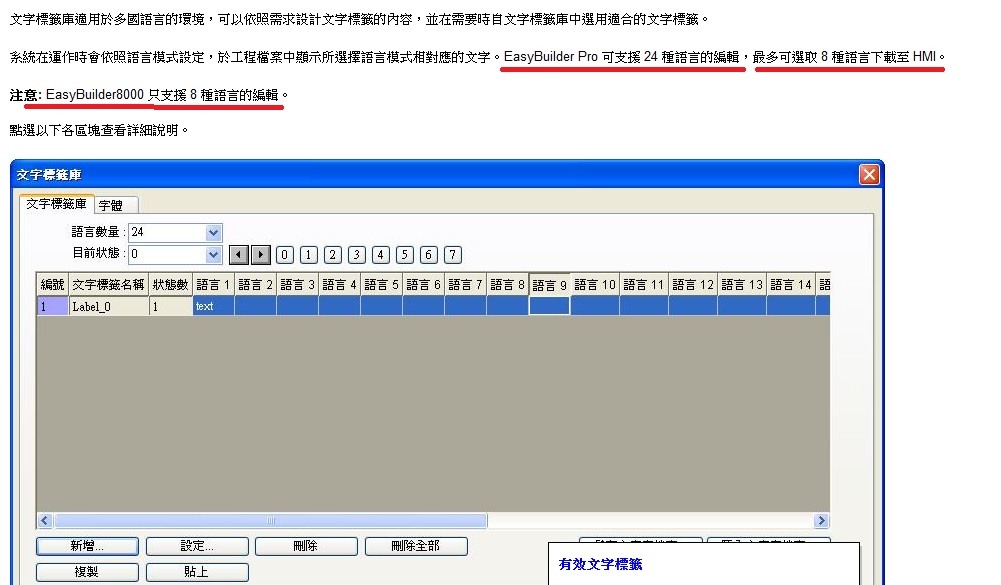Open the 語言數量 dropdown
The height and width of the screenshot is (585, 1001).
pyautogui.click(x=213, y=233)
